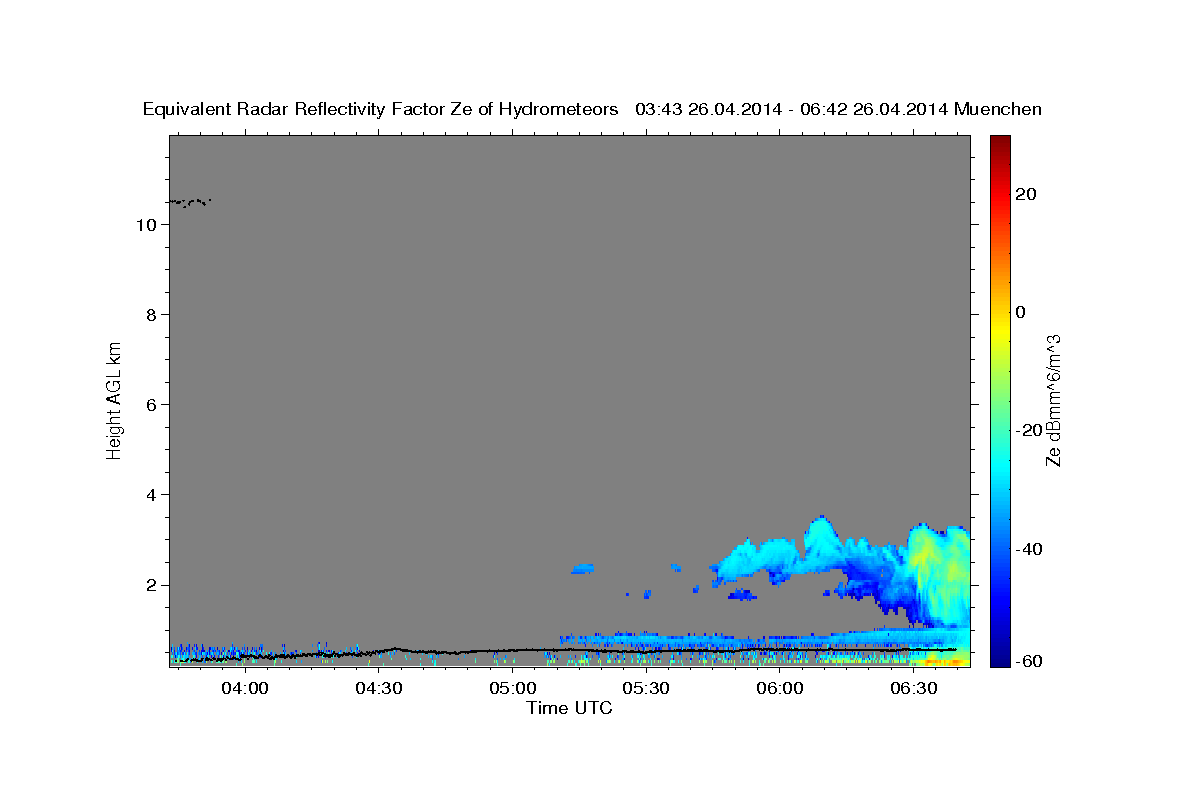
Task: Click the 05:00 time tick label
Action: click(x=512, y=688)
